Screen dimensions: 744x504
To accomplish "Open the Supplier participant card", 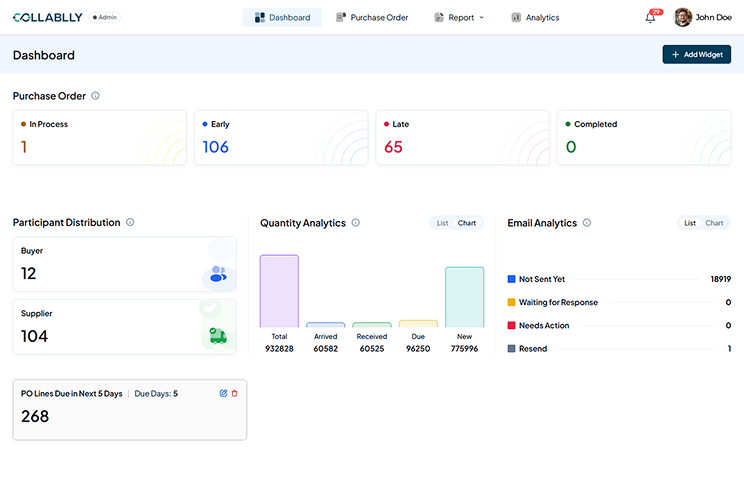I will point(124,326).
